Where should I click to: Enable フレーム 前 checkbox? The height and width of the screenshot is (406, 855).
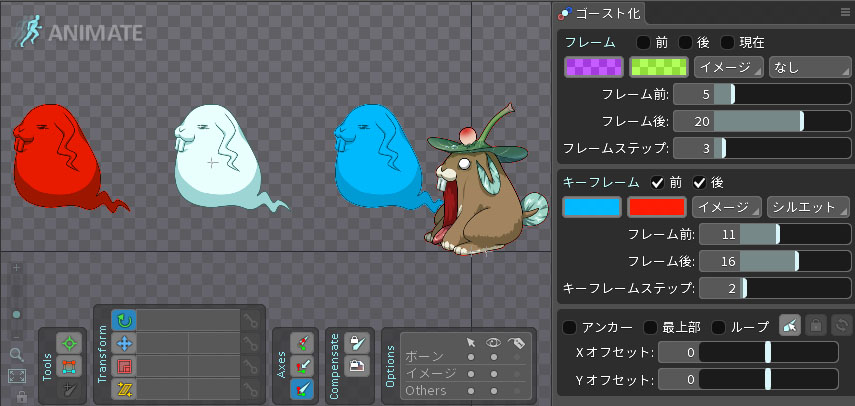(x=644, y=42)
